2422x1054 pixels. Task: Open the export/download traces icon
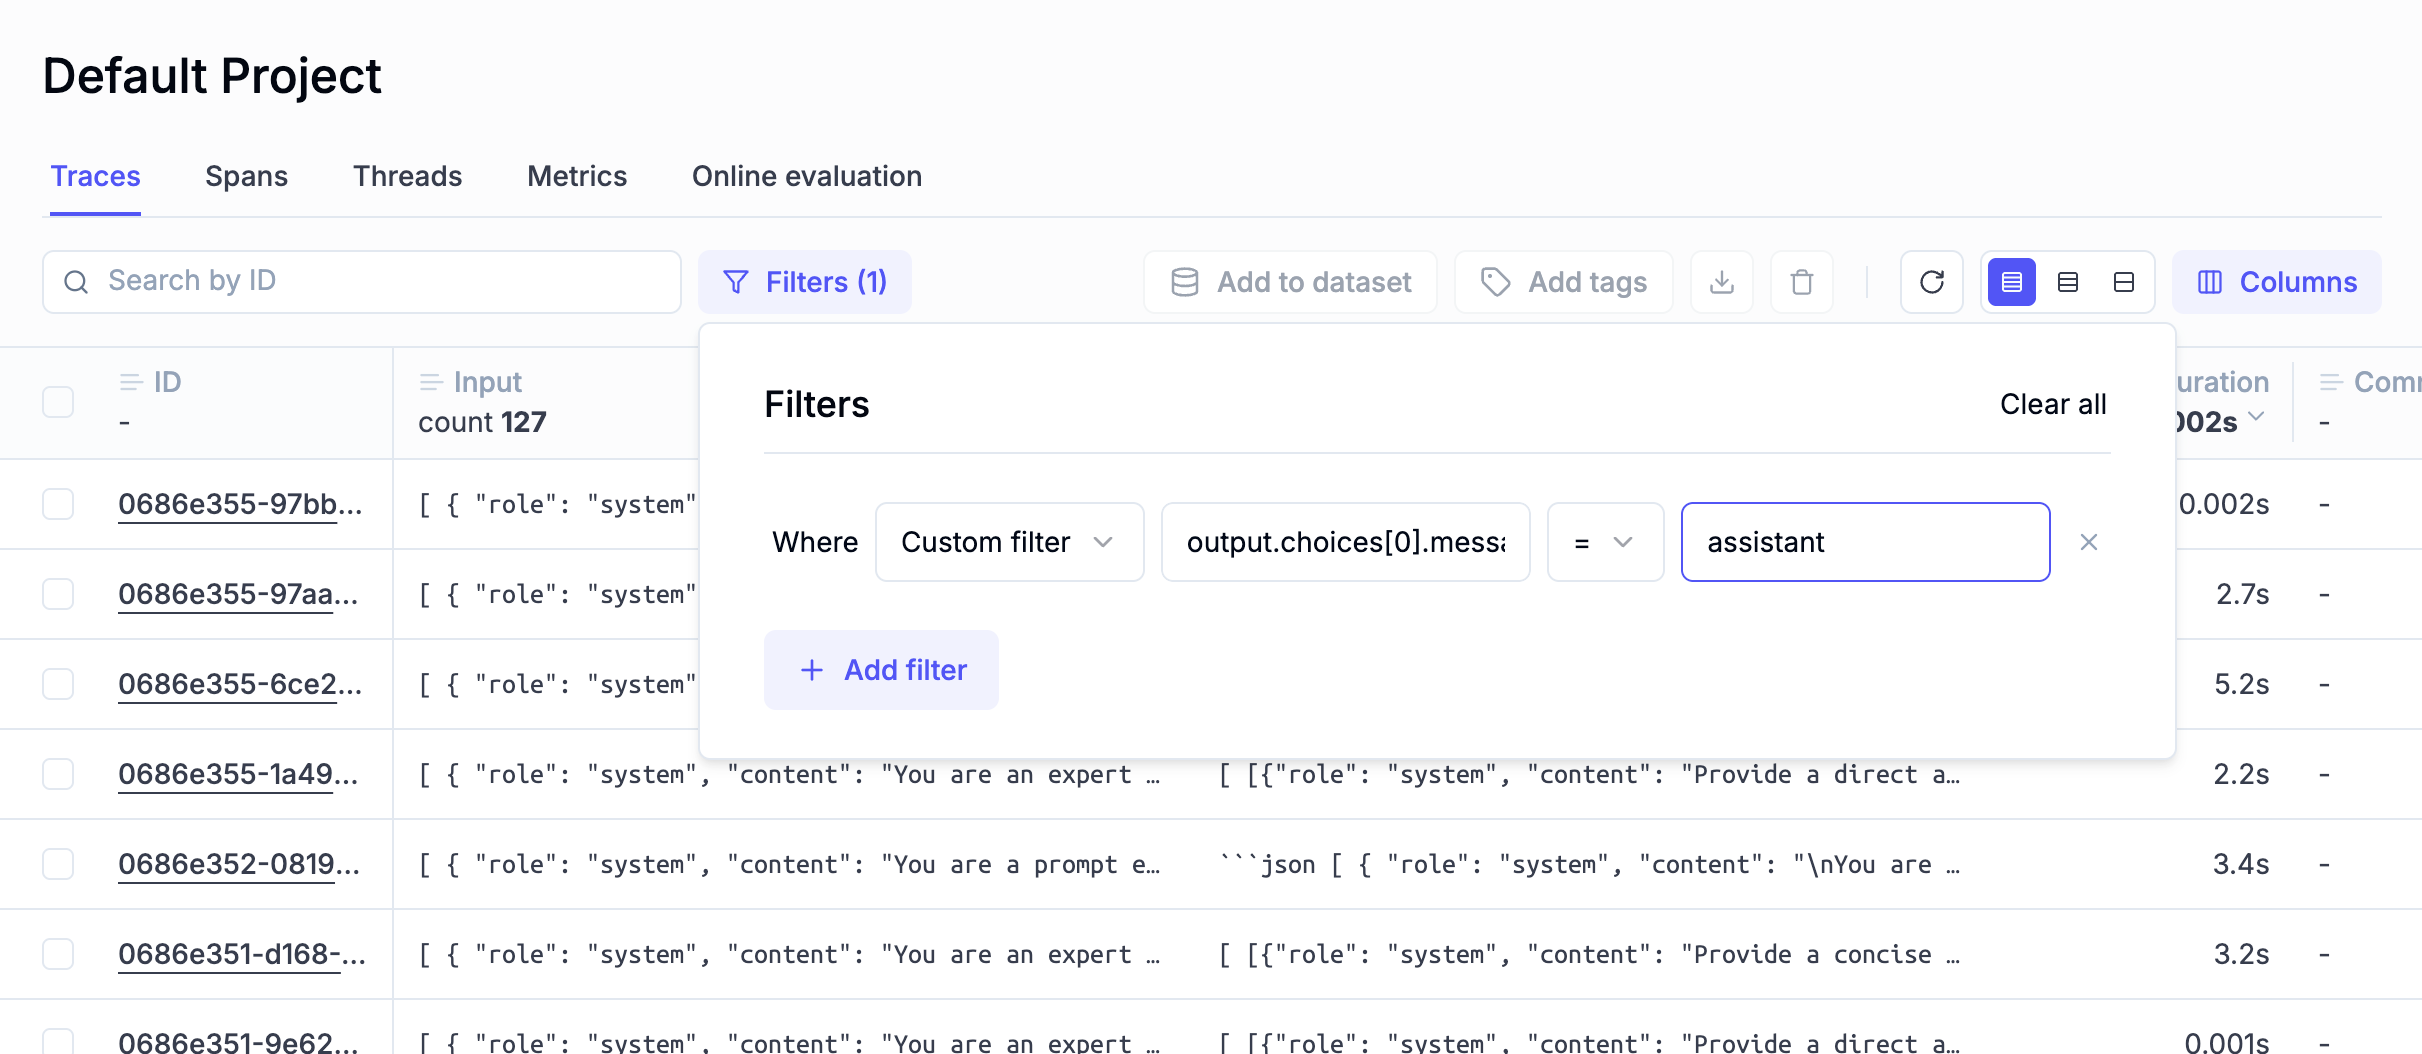click(x=1722, y=282)
